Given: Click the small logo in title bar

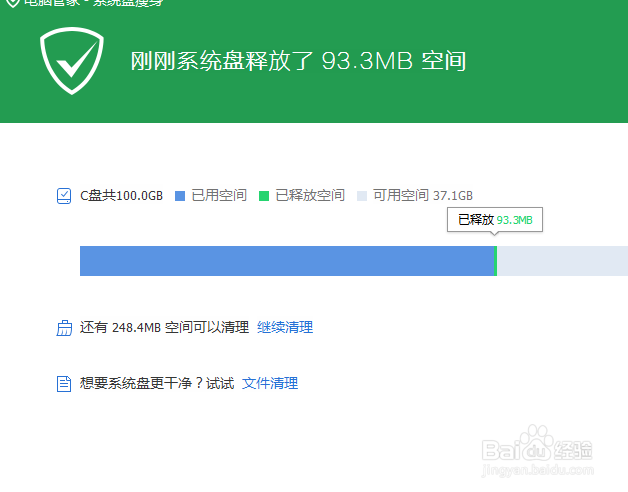Looking at the screenshot, I should [x=13, y=3].
